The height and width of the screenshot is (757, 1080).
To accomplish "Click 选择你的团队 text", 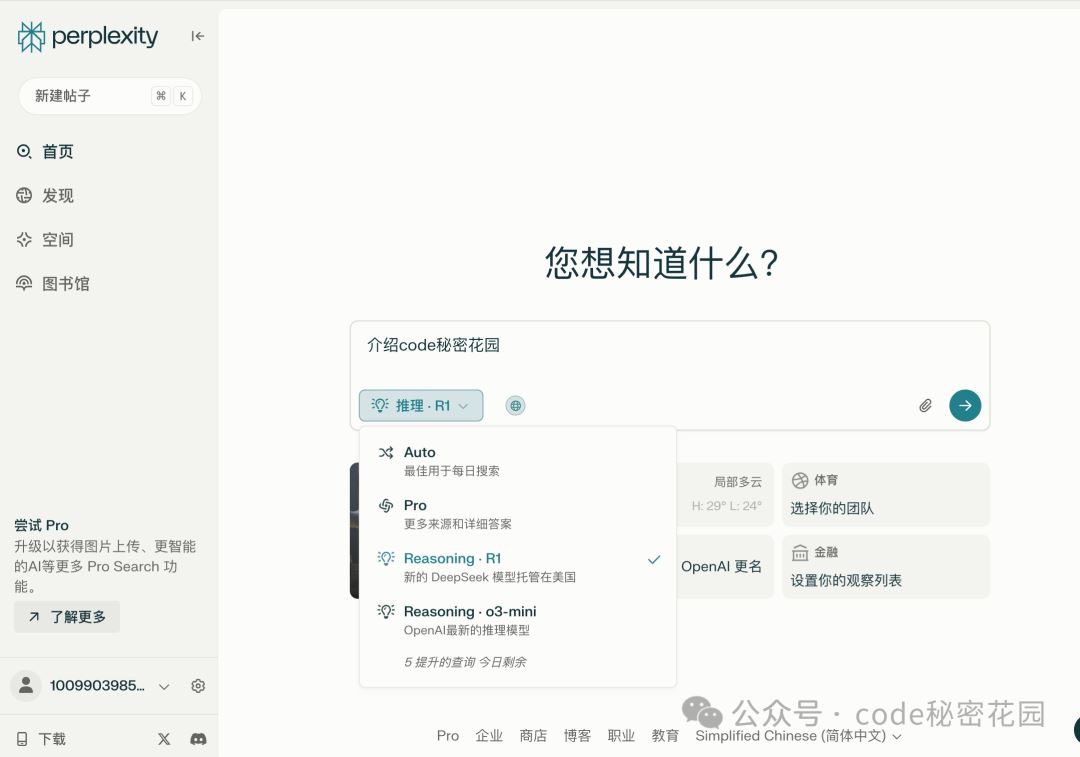I will pyautogui.click(x=832, y=508).
